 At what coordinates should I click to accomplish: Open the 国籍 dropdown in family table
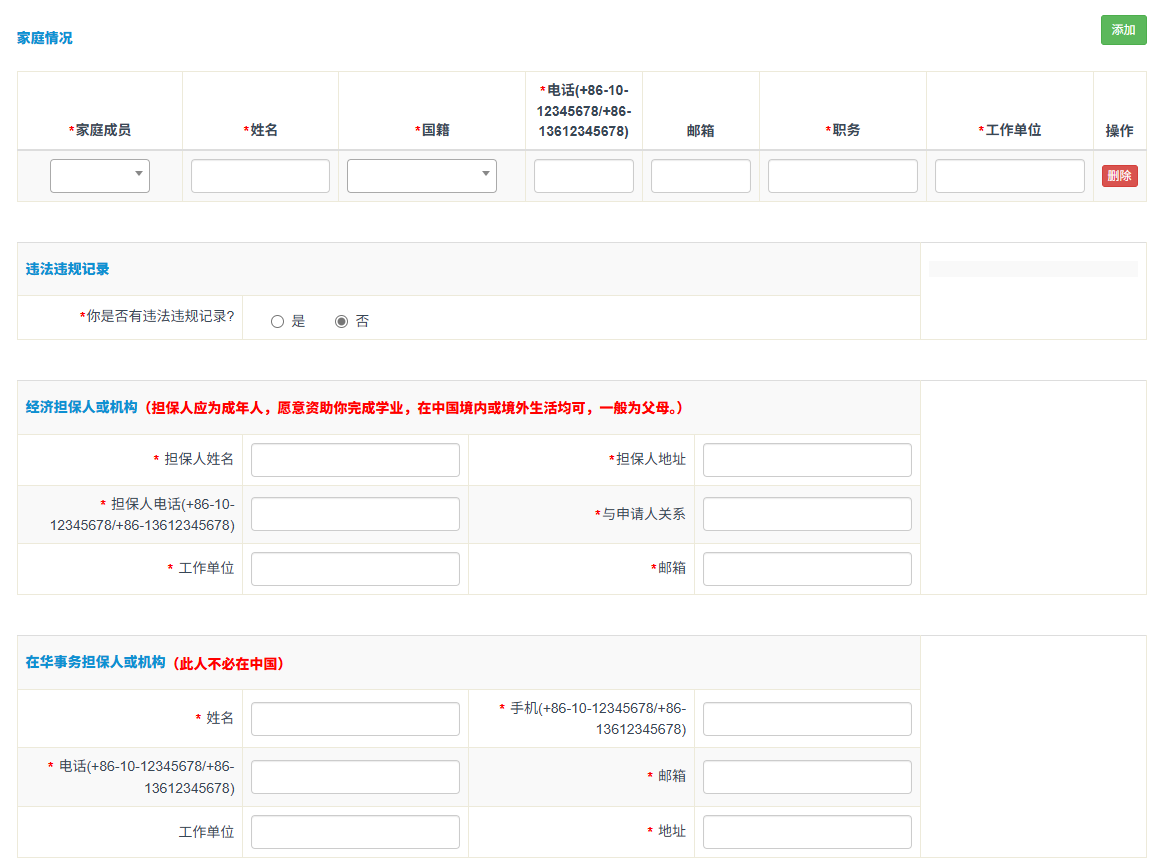tap(421, 176)
